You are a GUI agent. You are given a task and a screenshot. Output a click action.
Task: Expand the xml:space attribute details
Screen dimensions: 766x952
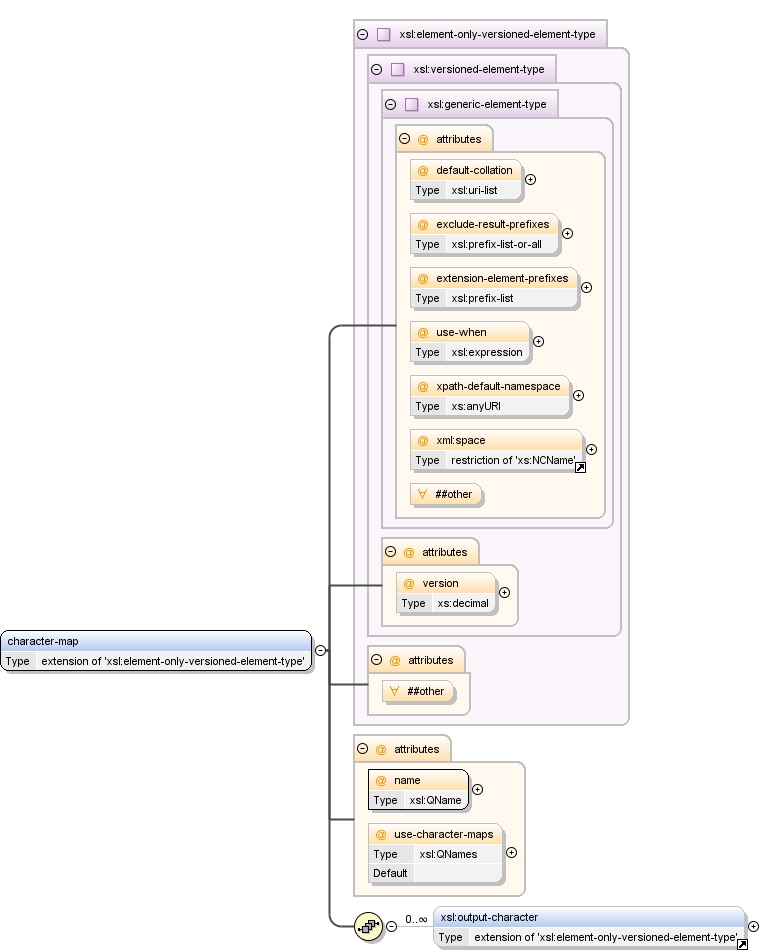[x=591, y=450]
